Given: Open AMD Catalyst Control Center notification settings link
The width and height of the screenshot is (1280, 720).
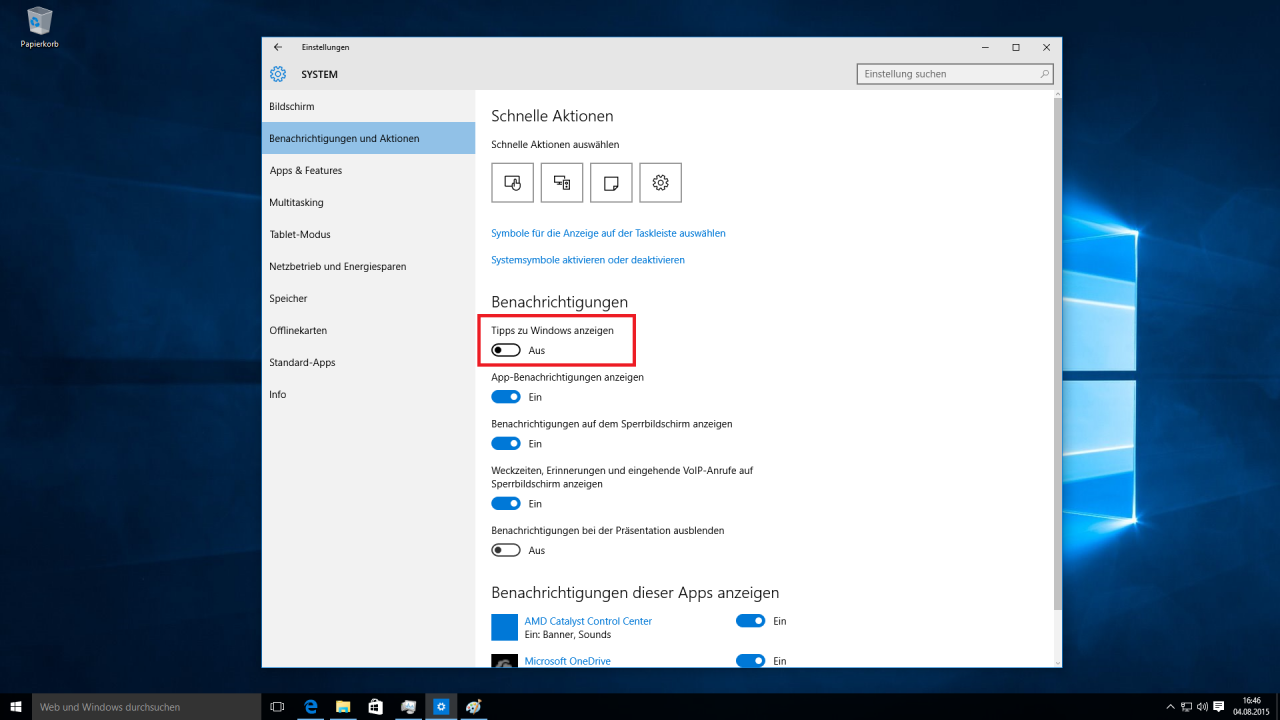Looking at the screenshot, I should tap(588, 621).
